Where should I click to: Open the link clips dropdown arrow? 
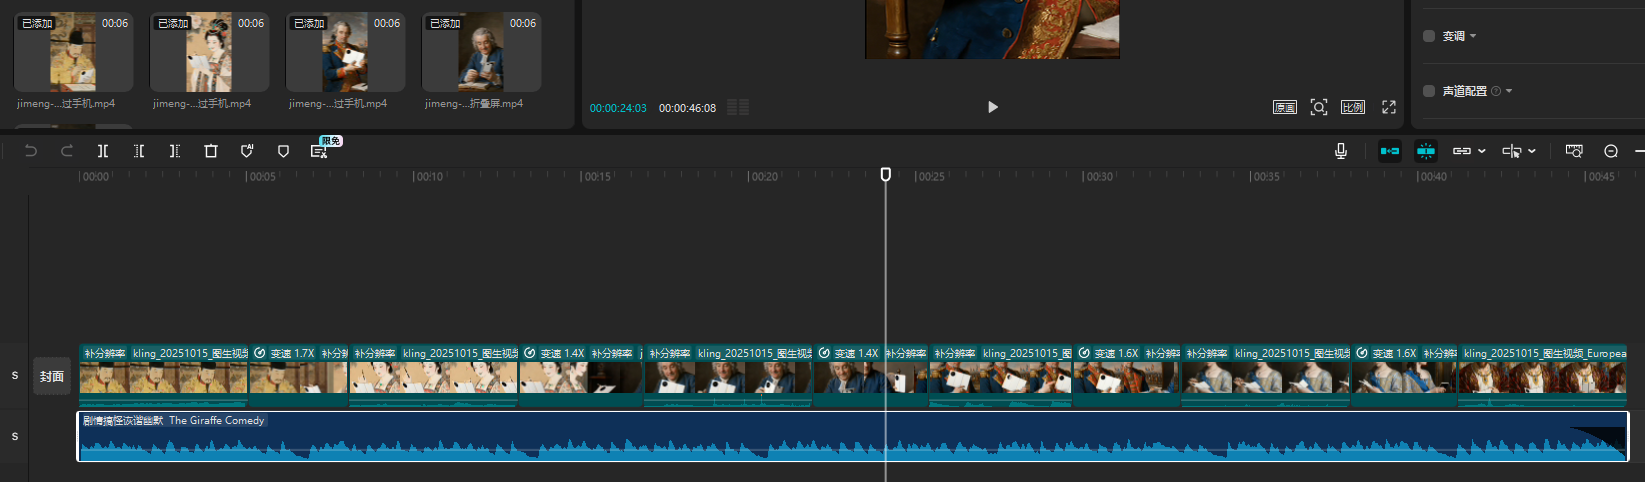pyautogui.click(x=1482, y=151)
